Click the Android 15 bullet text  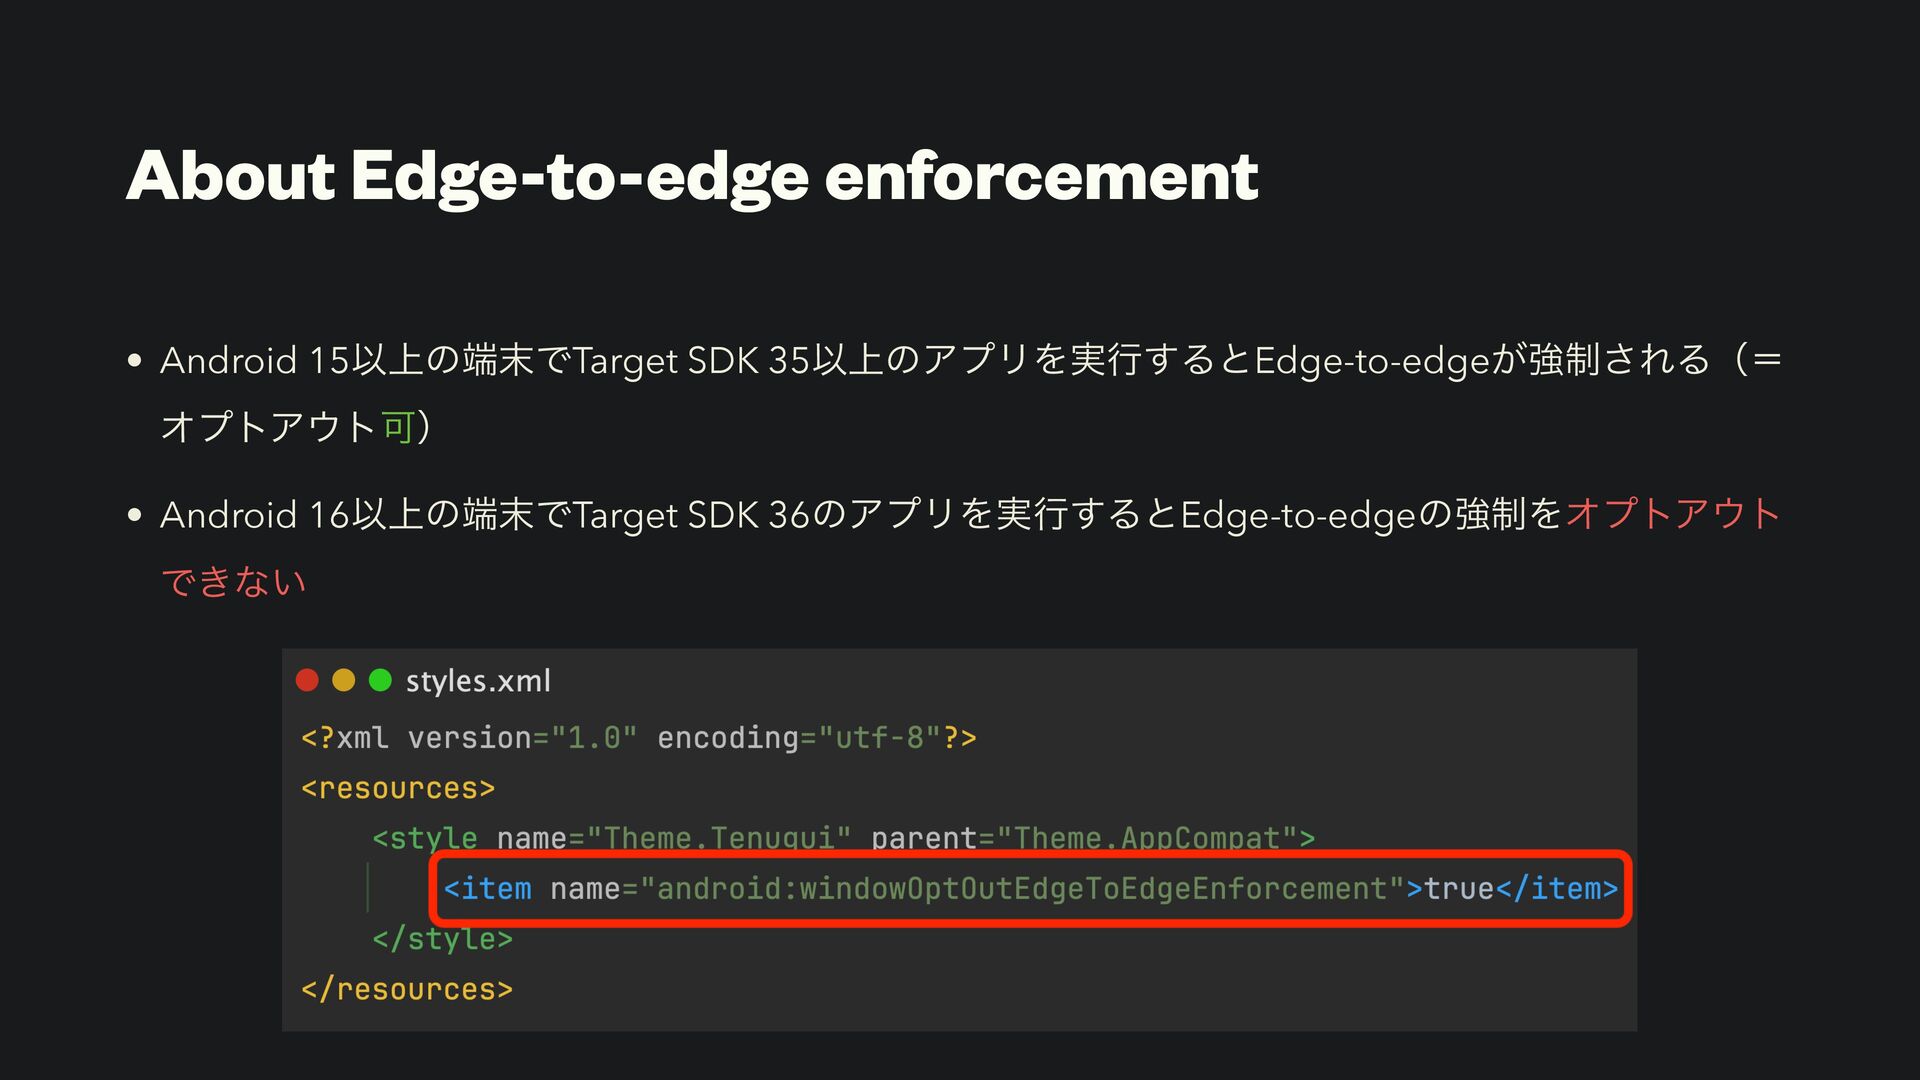pyautogui.click(x=970, y=393)
